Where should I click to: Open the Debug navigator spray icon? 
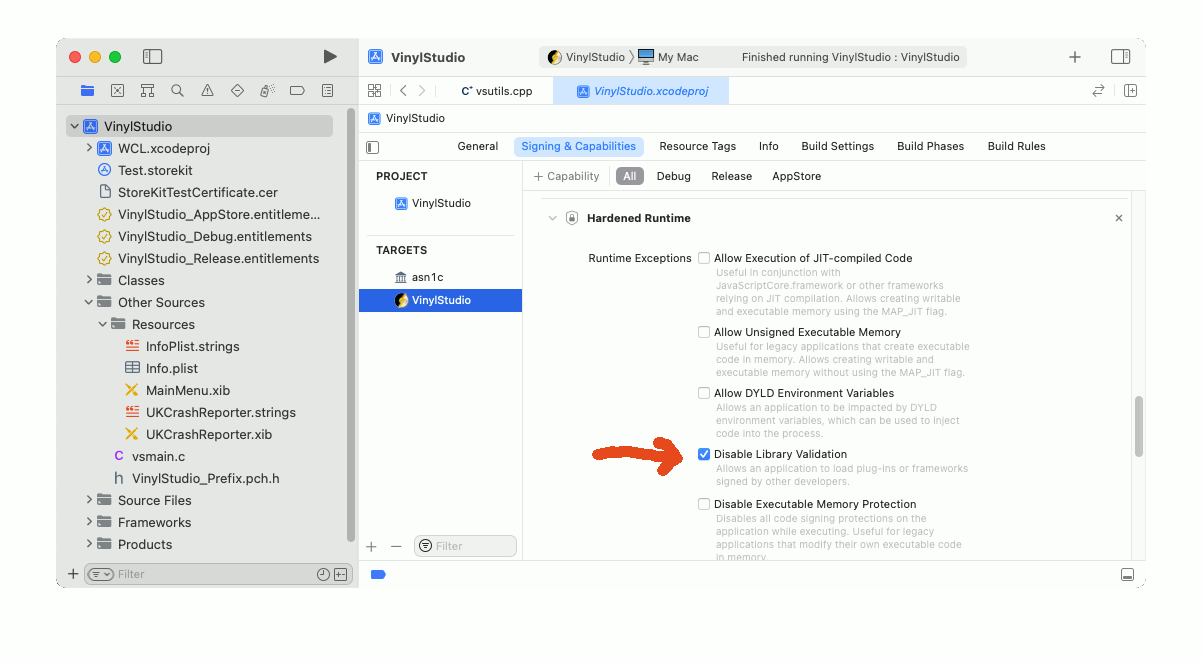[x=267, y=90]
